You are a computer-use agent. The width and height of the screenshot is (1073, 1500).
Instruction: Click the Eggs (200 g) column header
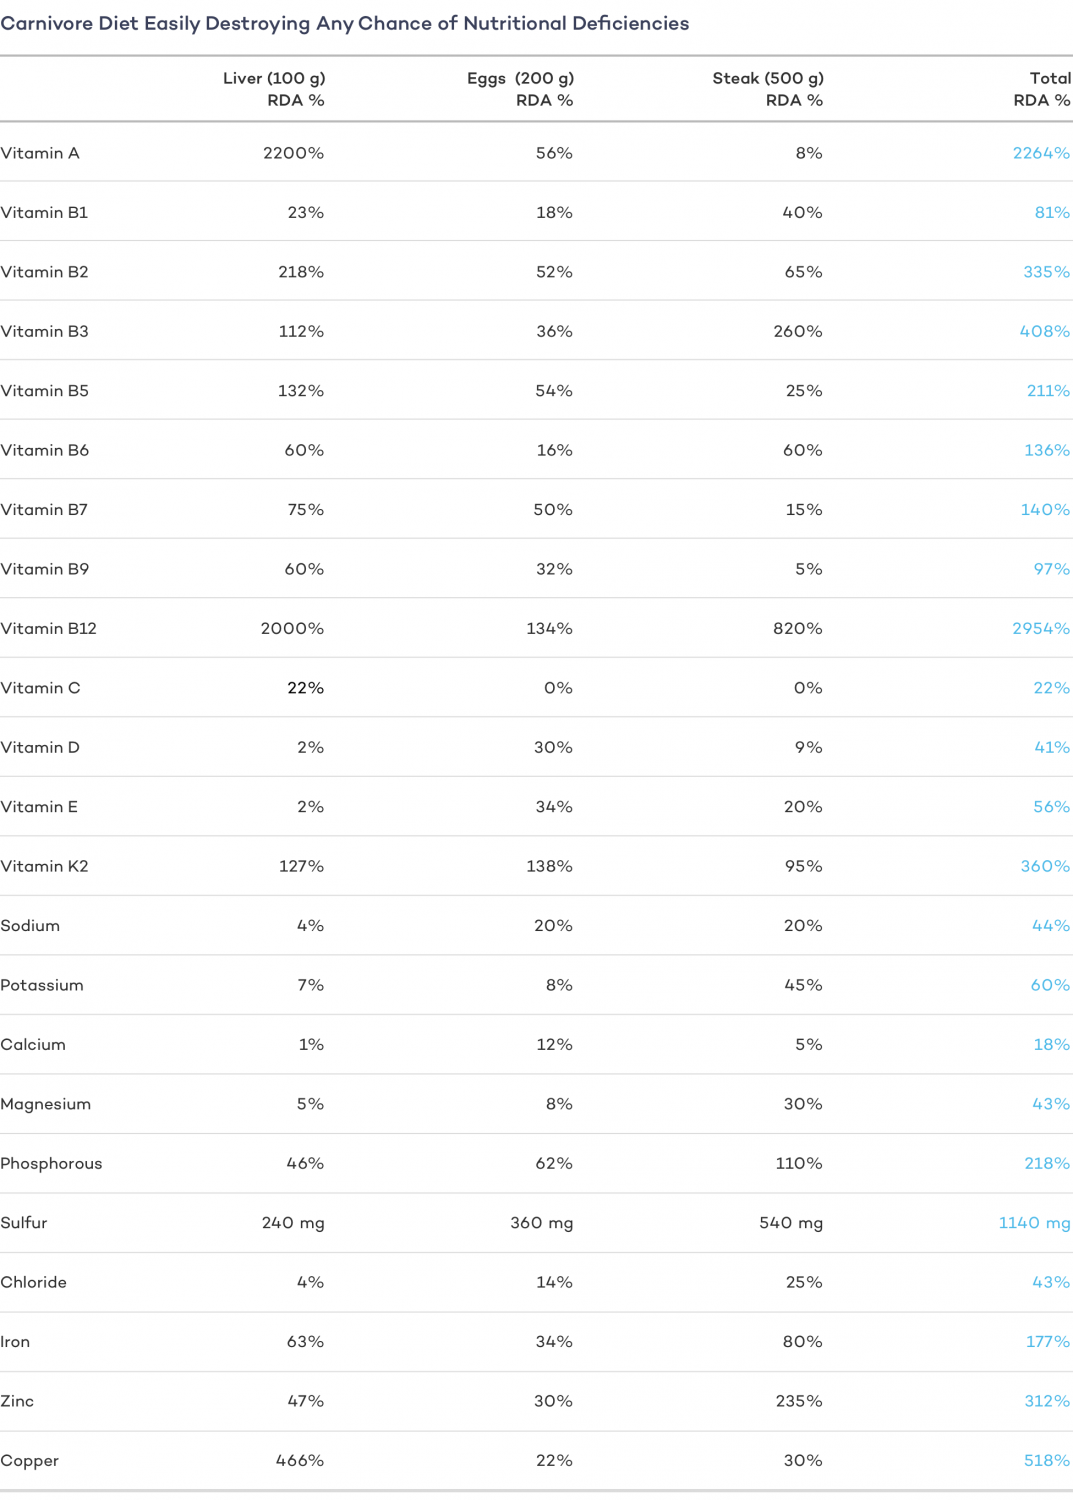(x=520, y=89)
